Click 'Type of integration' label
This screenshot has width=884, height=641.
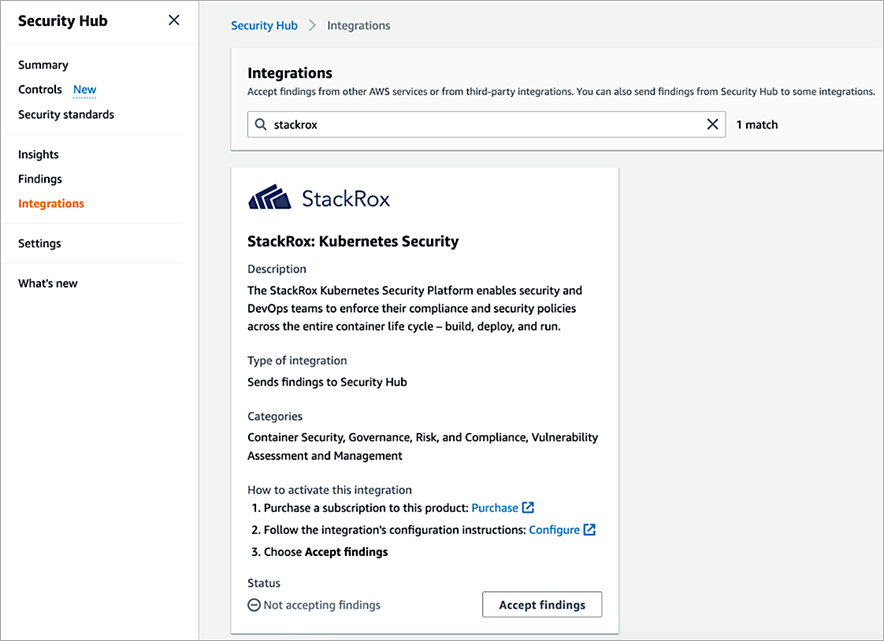pos(297,360)
